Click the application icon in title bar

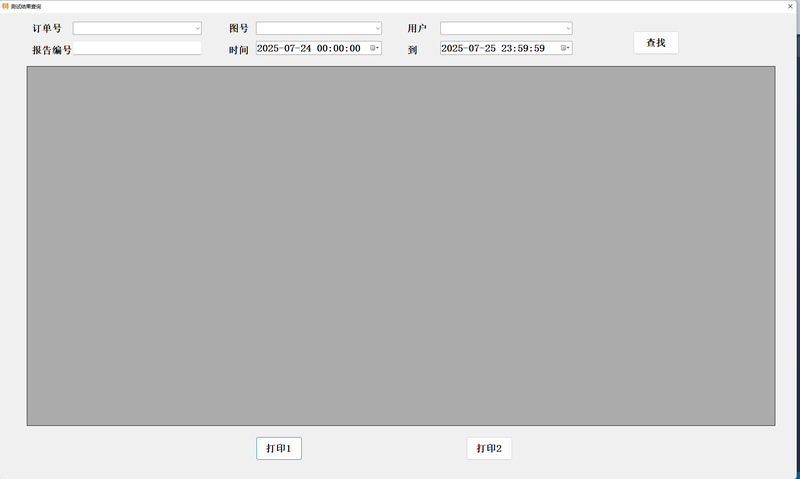pyautogui.click(x=5, y=6)
